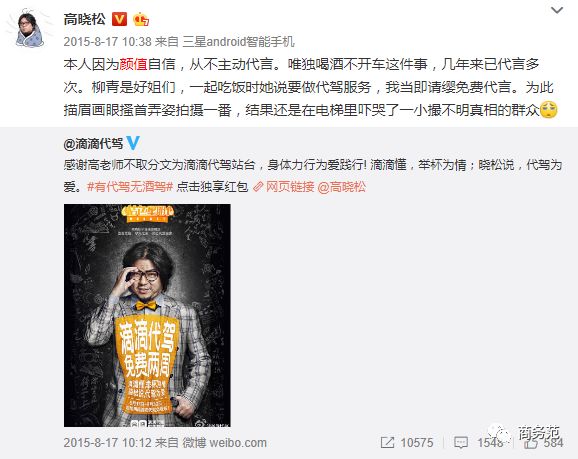The width and height of the screenshot is (578, 459).
Task: Like the post with thumbs-up icon
Action: point(532,442)
